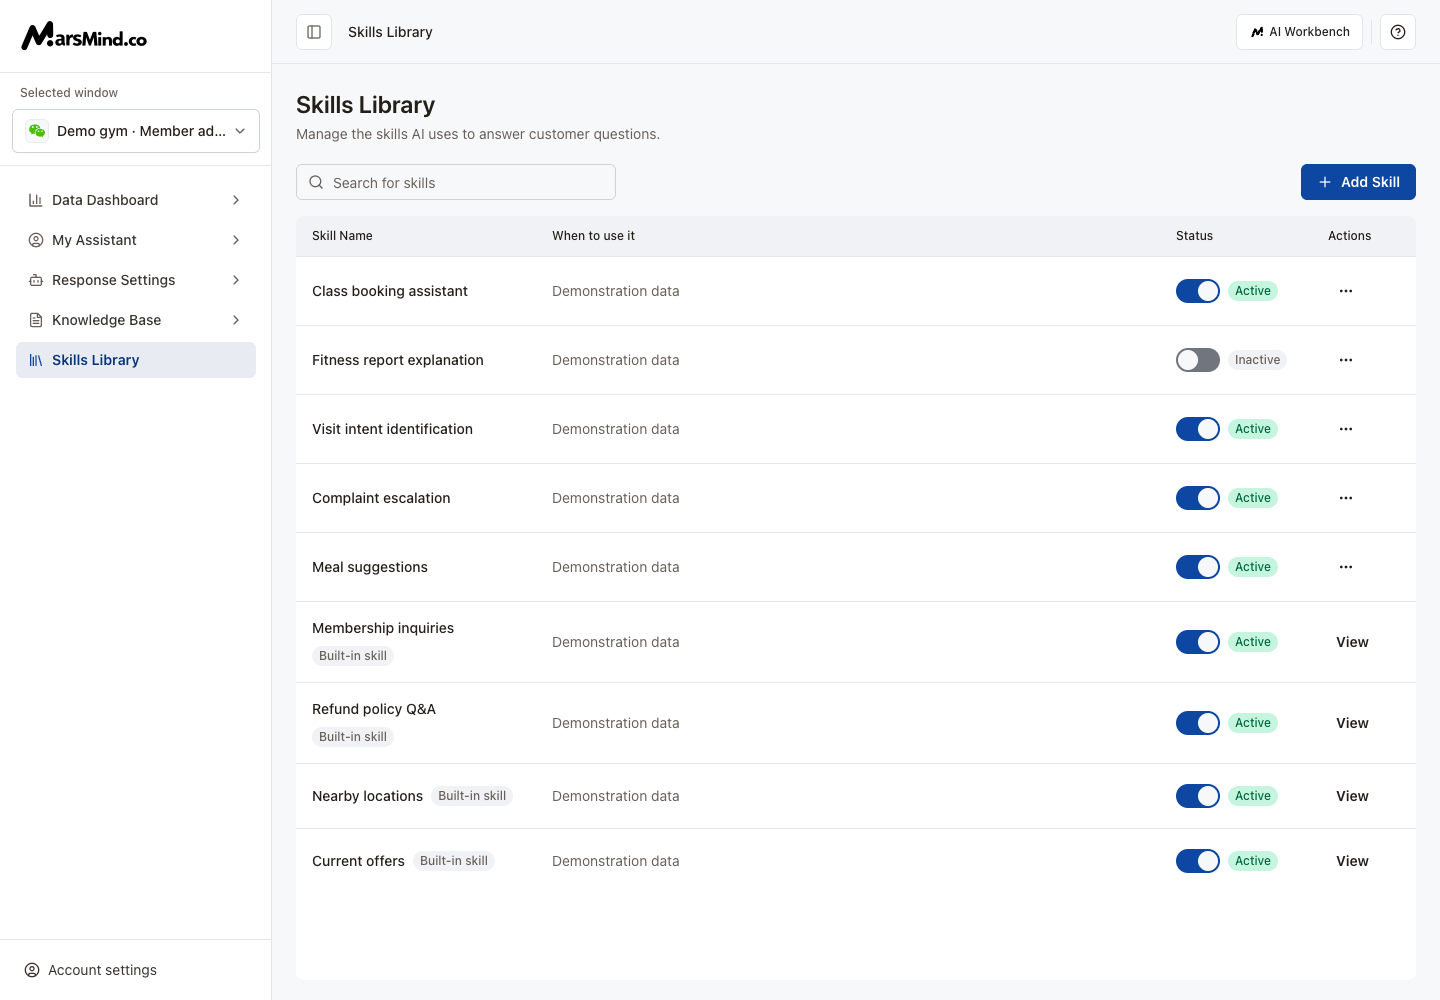The image size is (1440, 1000).
Task: Expand the Data Dashboard chevron
Action: [236, 200]
